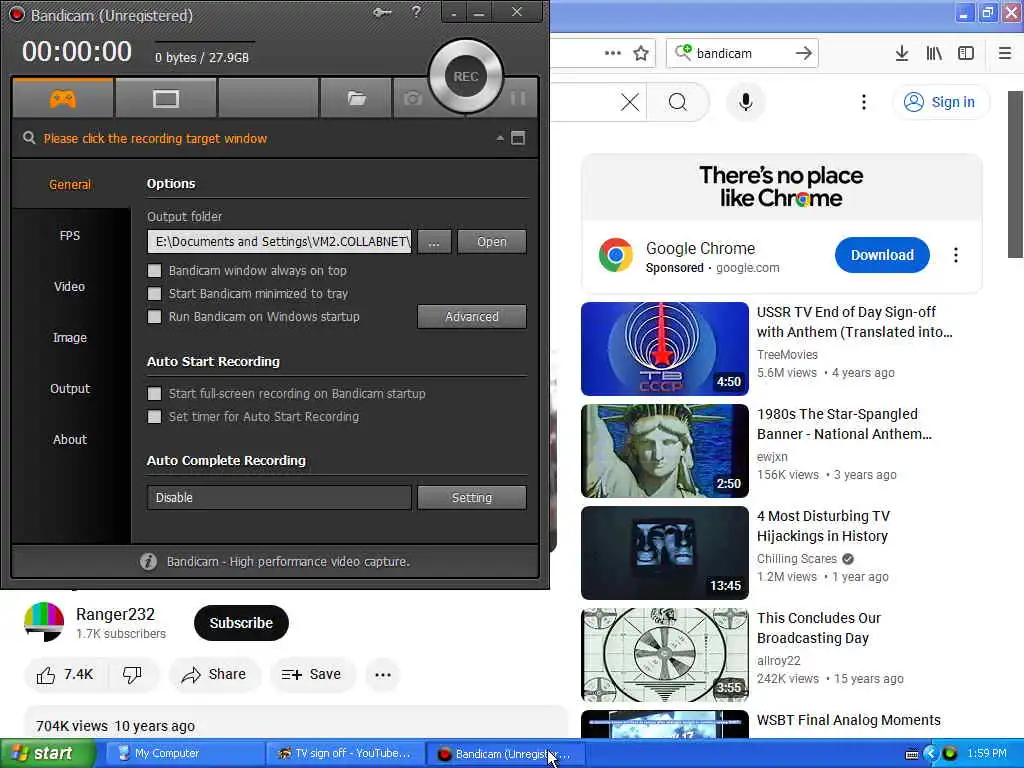Screen dimensions: 1024x768
Task: Open Firefox page actions three dots
Action: [x=613, y=53]
